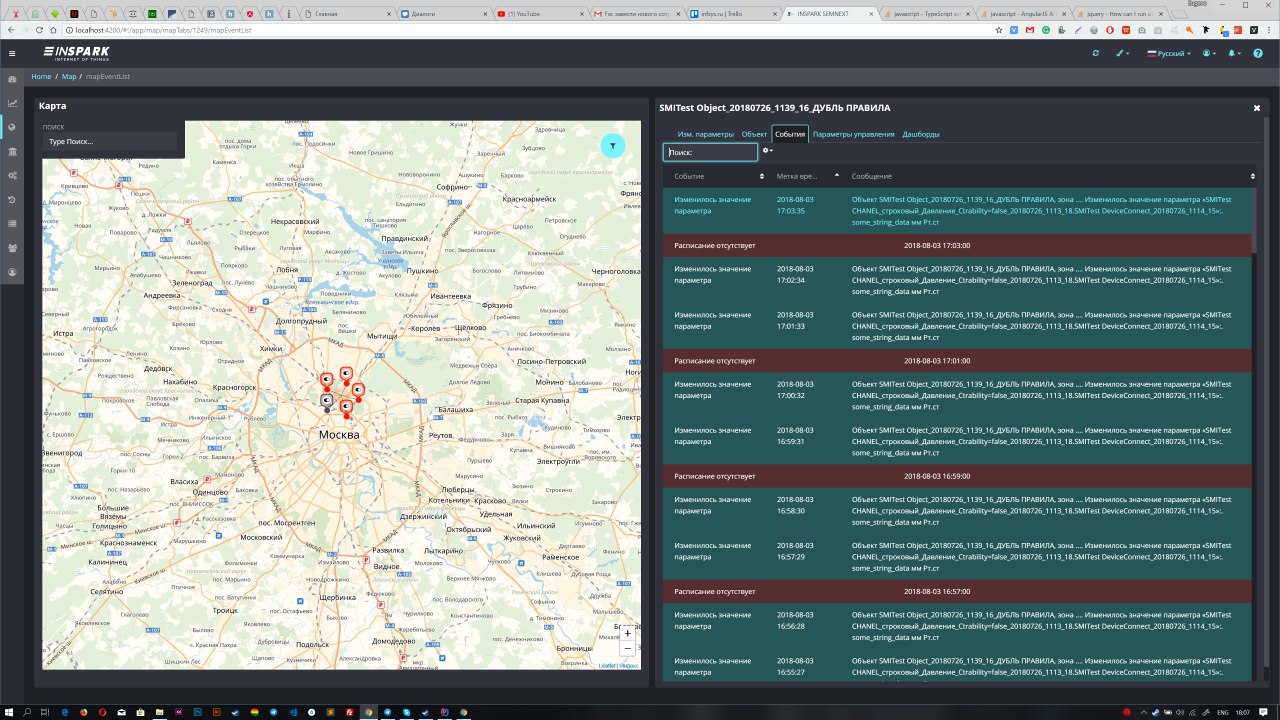Image resolution: width=1280 pixels, height=720 pixels.
Task: Switch to the Изм. параметры tab
Action: (705, 134)
